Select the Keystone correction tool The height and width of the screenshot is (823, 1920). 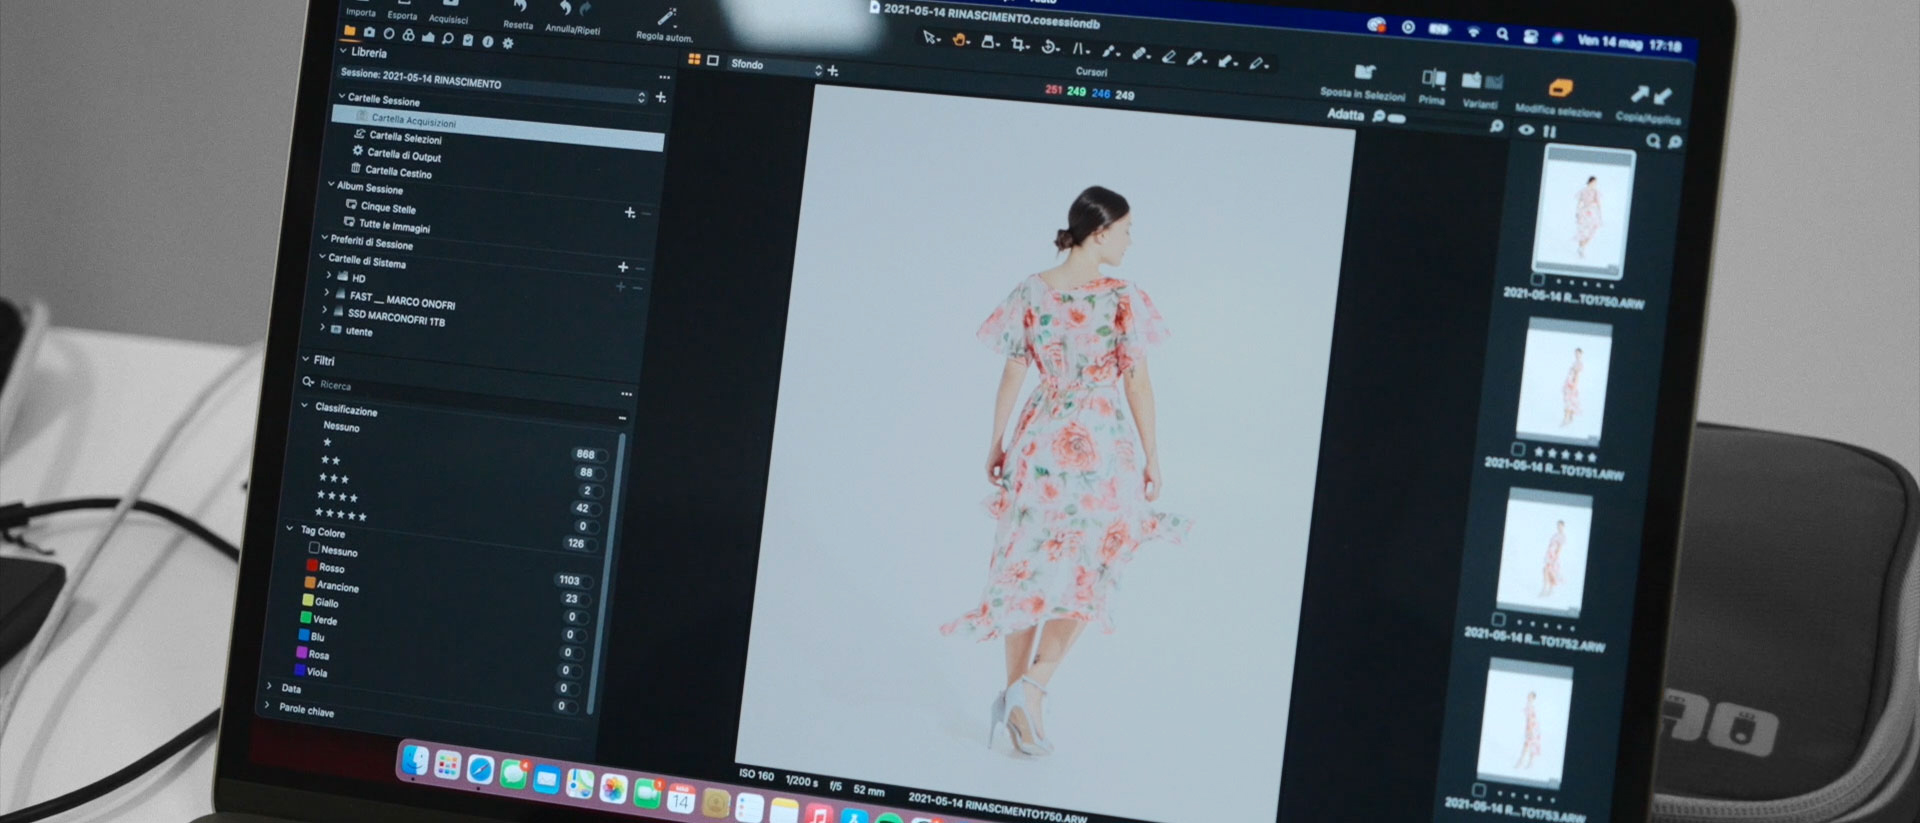pos(1080,48)
